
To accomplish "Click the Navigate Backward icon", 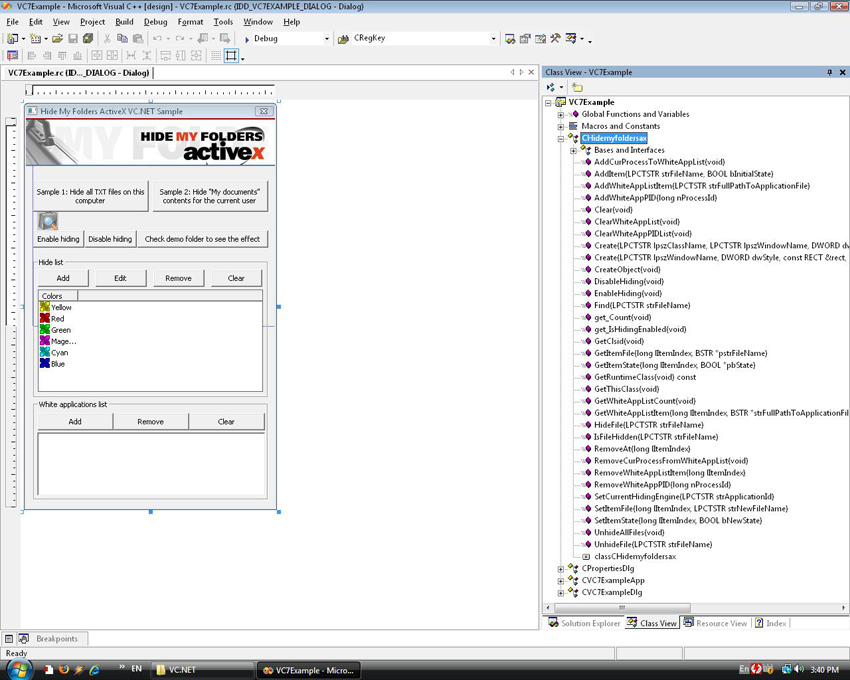I will point(203,39).
